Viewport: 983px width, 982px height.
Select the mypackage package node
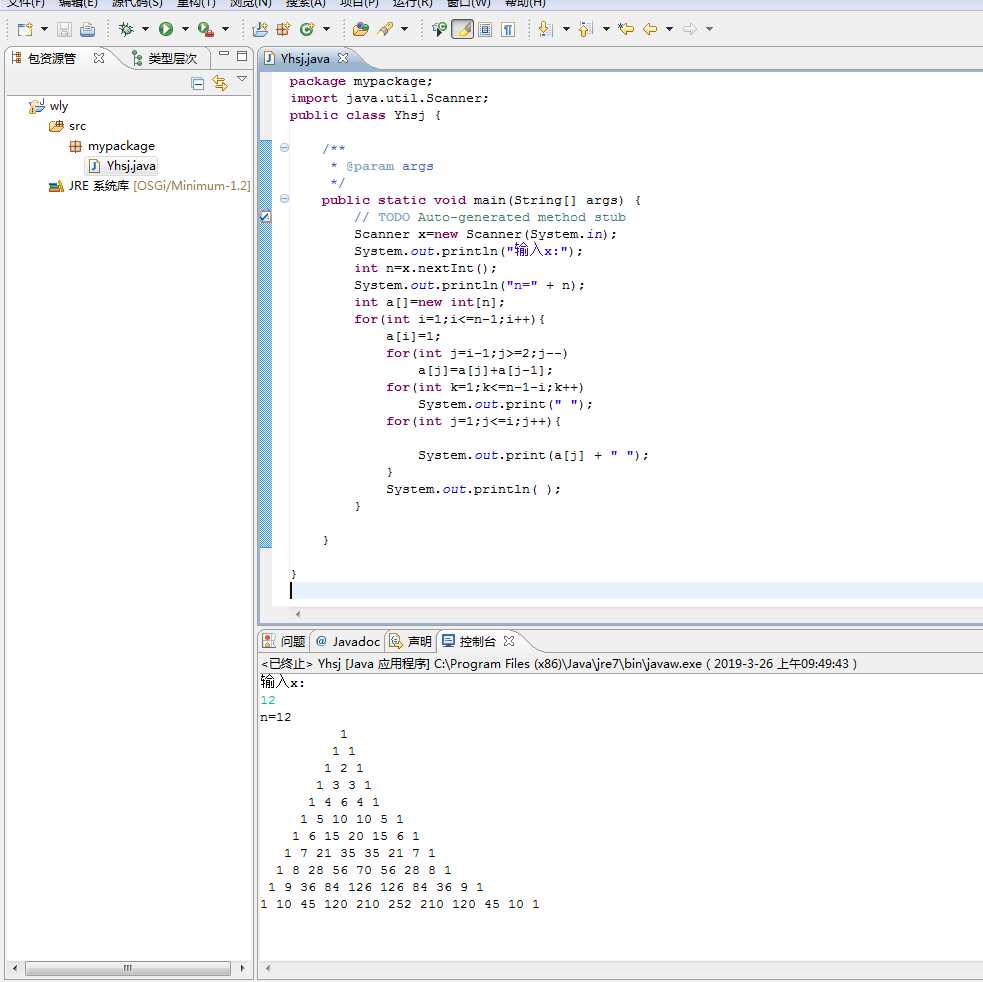pyautogui.click(x=112, y=146)
